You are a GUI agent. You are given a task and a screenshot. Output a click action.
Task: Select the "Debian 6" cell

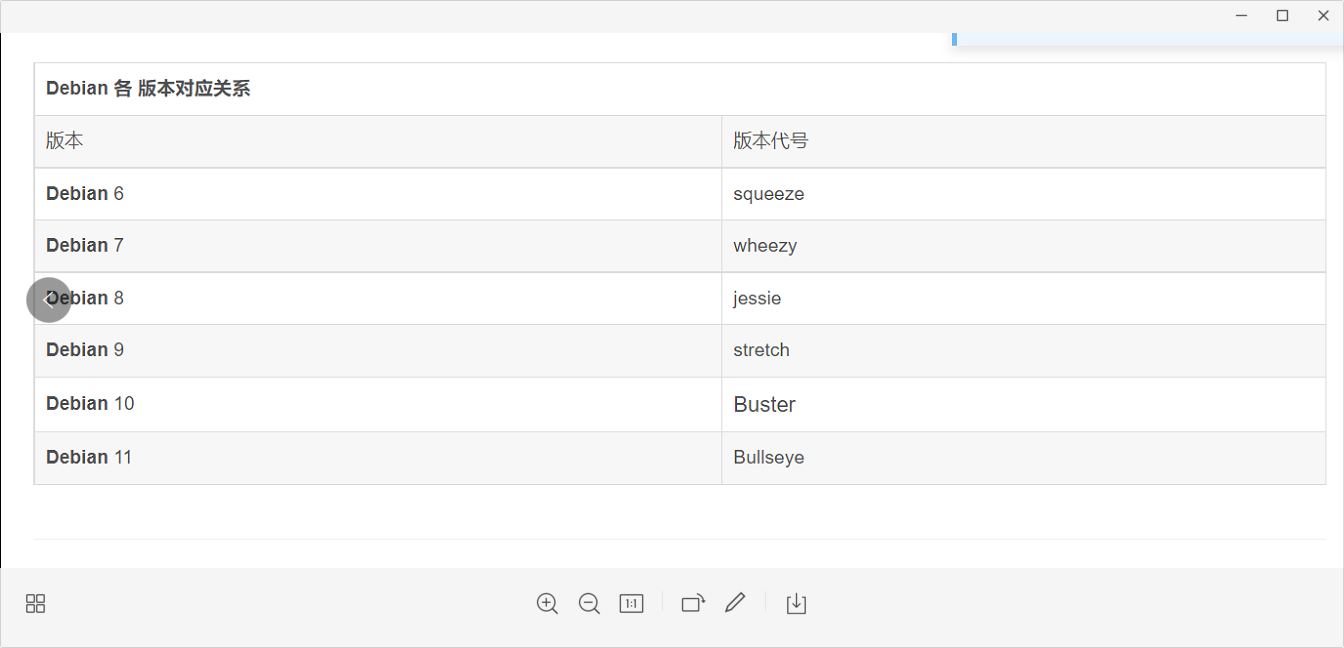(x=378, y=194)
